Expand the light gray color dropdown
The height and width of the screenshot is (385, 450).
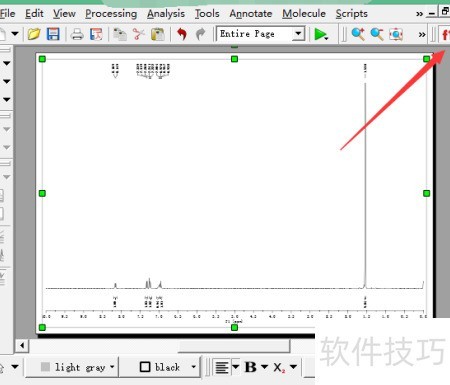coord(112,367)
